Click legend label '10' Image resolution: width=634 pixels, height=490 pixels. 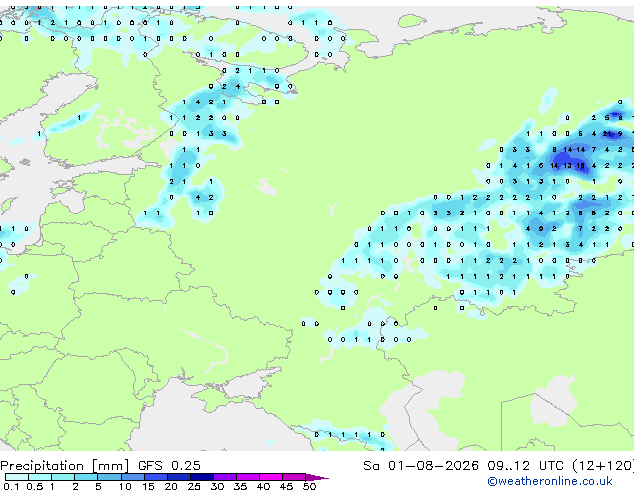(x=125, y=486)
